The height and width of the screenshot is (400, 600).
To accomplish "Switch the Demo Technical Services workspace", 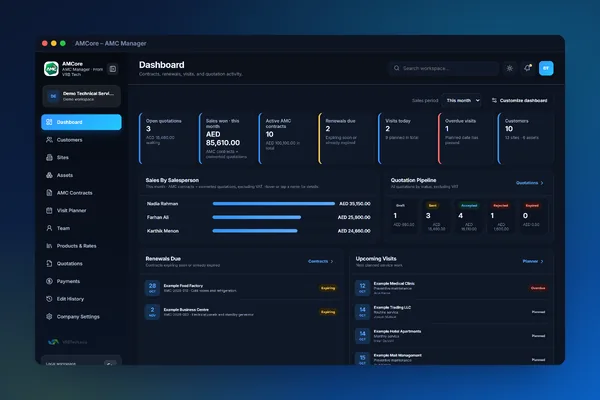I will [81, 96].
